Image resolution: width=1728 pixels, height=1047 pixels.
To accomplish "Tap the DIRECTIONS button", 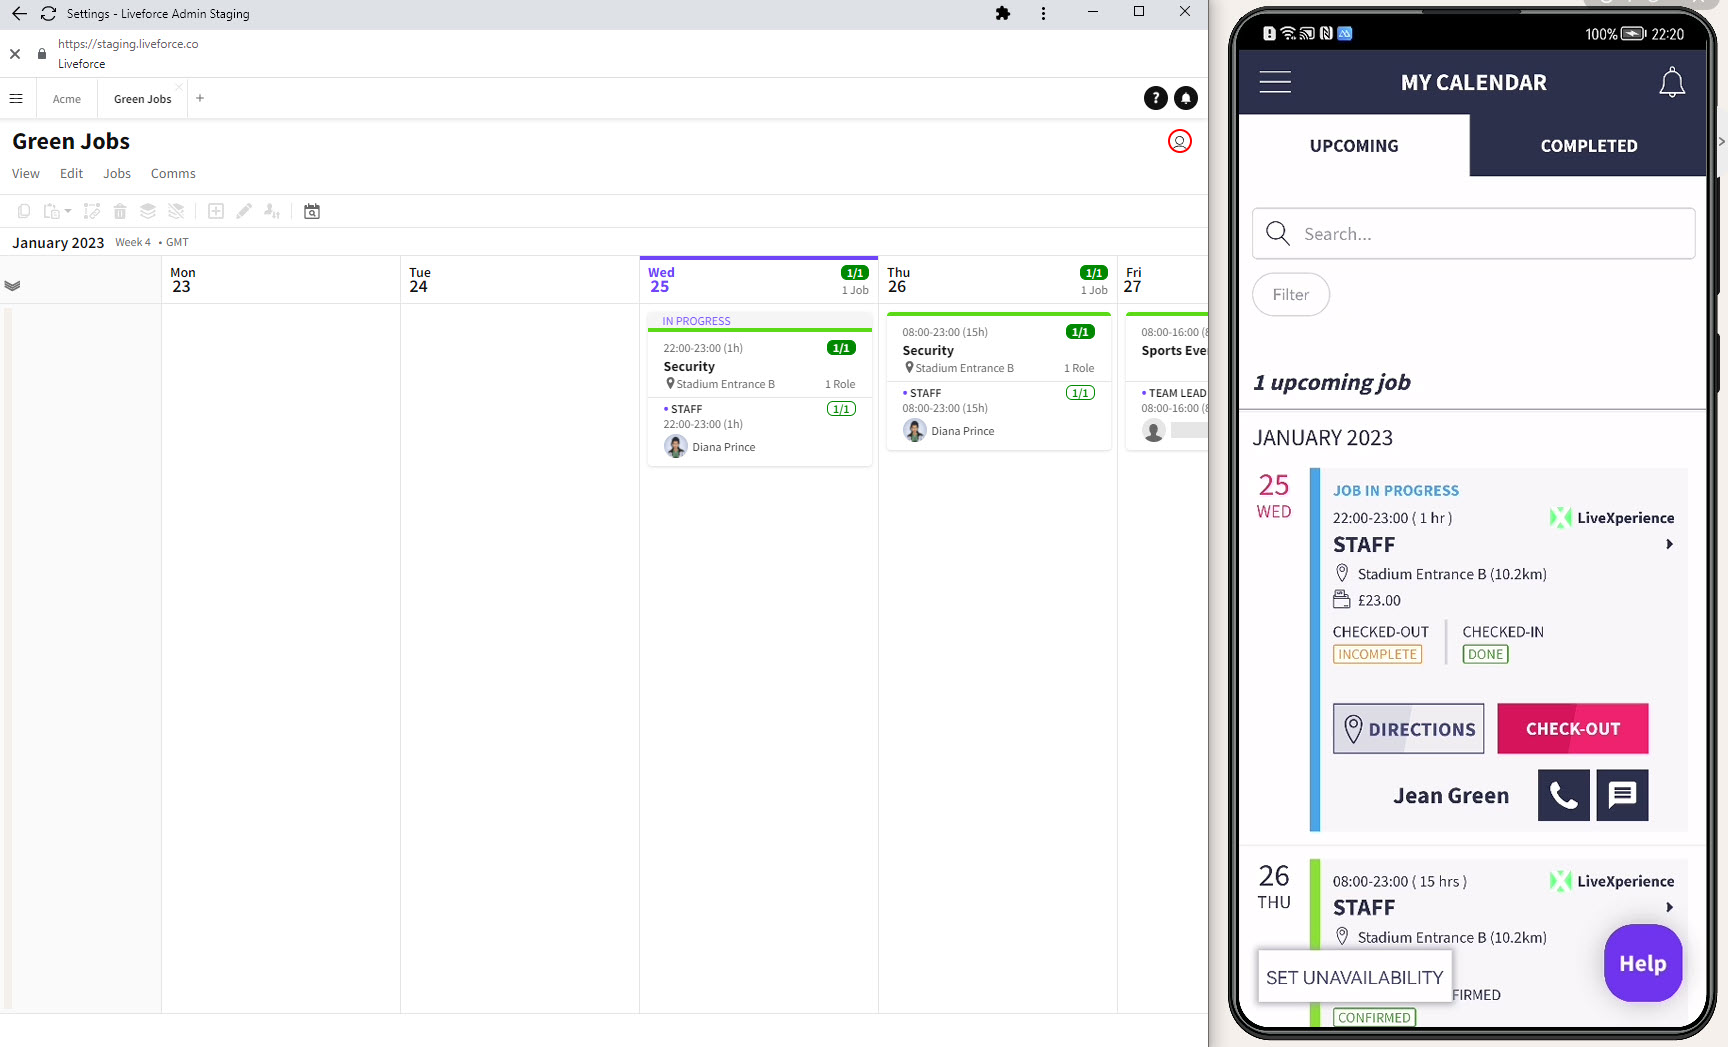I will pos(1408,729).
